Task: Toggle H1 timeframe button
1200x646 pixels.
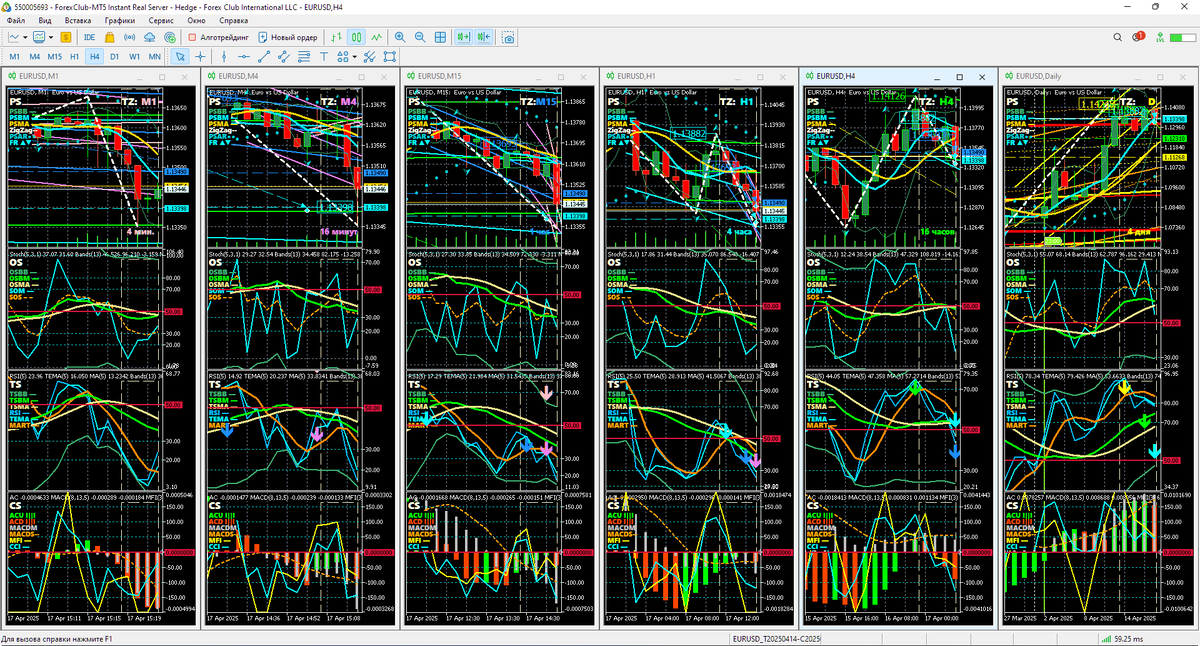Action: 75,57
